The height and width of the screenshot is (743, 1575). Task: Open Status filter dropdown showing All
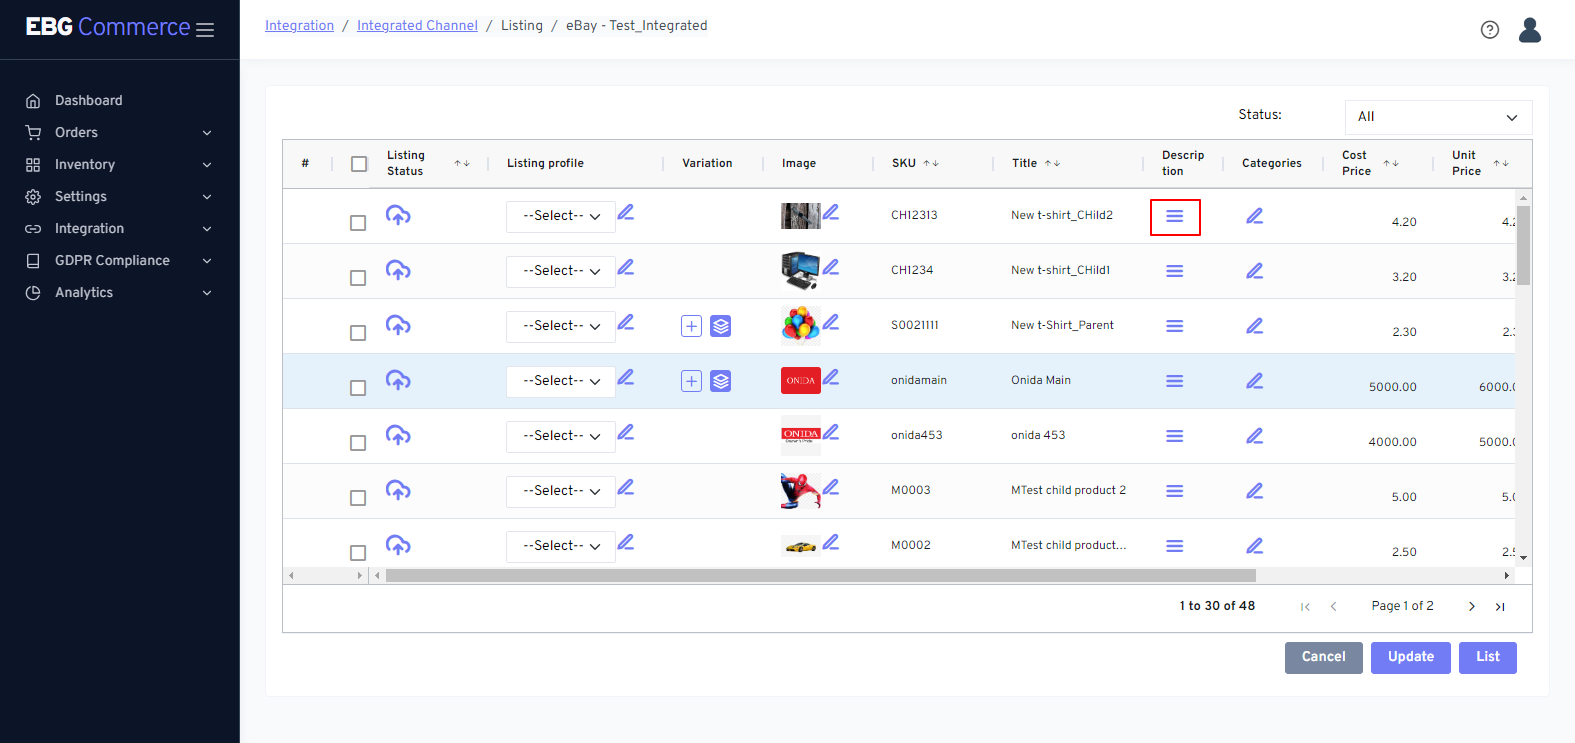[1437, 117]
